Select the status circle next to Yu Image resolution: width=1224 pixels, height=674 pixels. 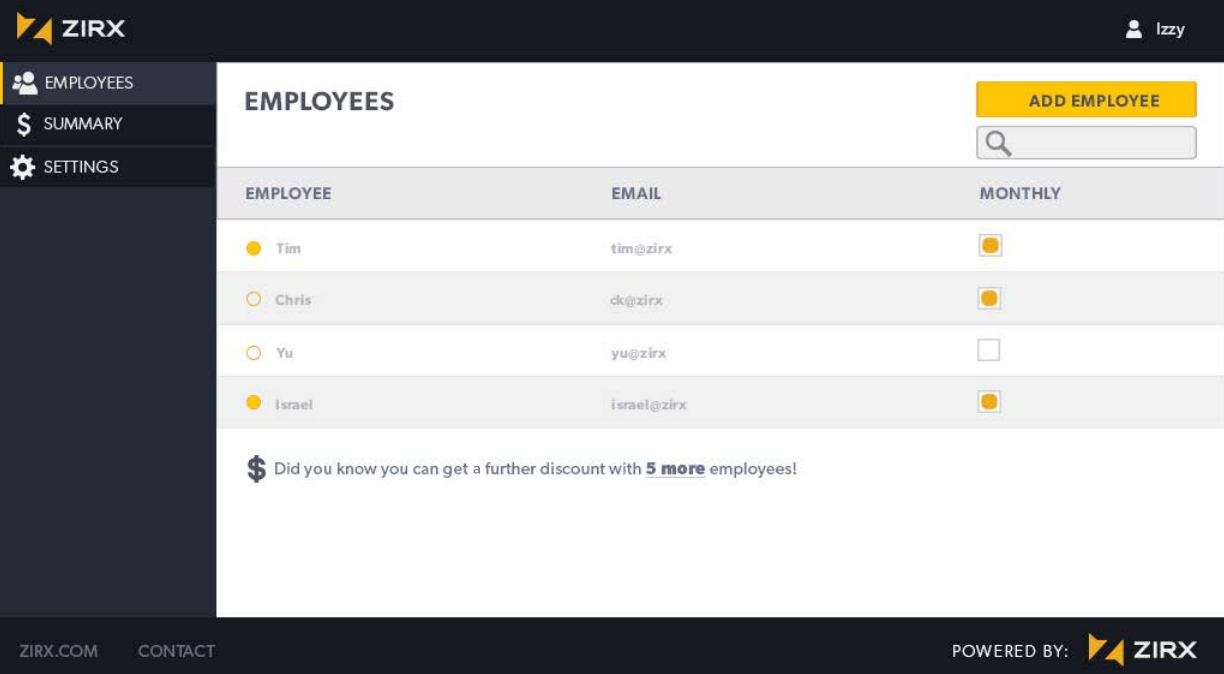coord(253,352)
